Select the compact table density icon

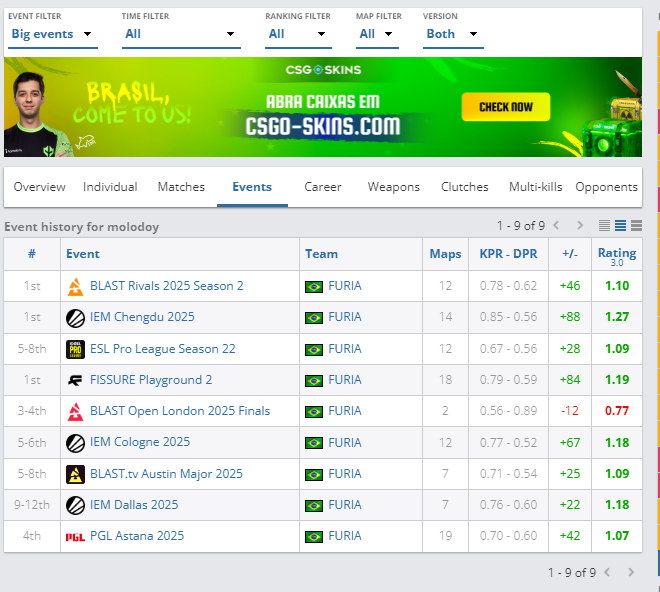click(604, 225)
